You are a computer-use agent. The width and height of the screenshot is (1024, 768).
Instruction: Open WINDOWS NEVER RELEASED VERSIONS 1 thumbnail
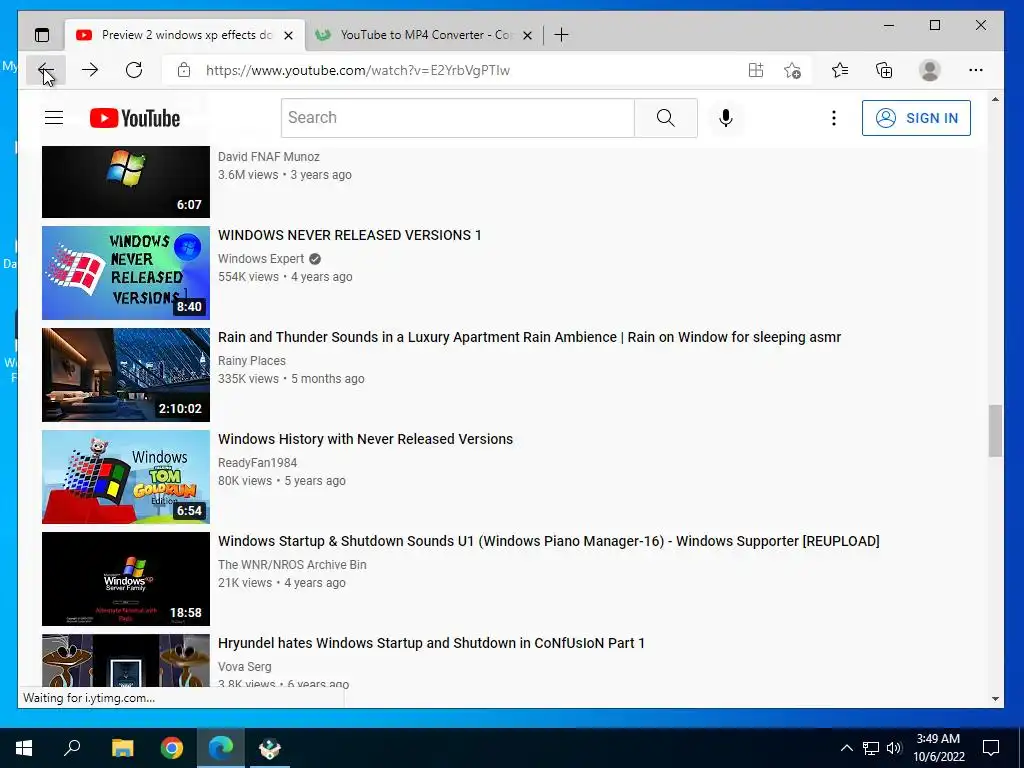point(126,273)
